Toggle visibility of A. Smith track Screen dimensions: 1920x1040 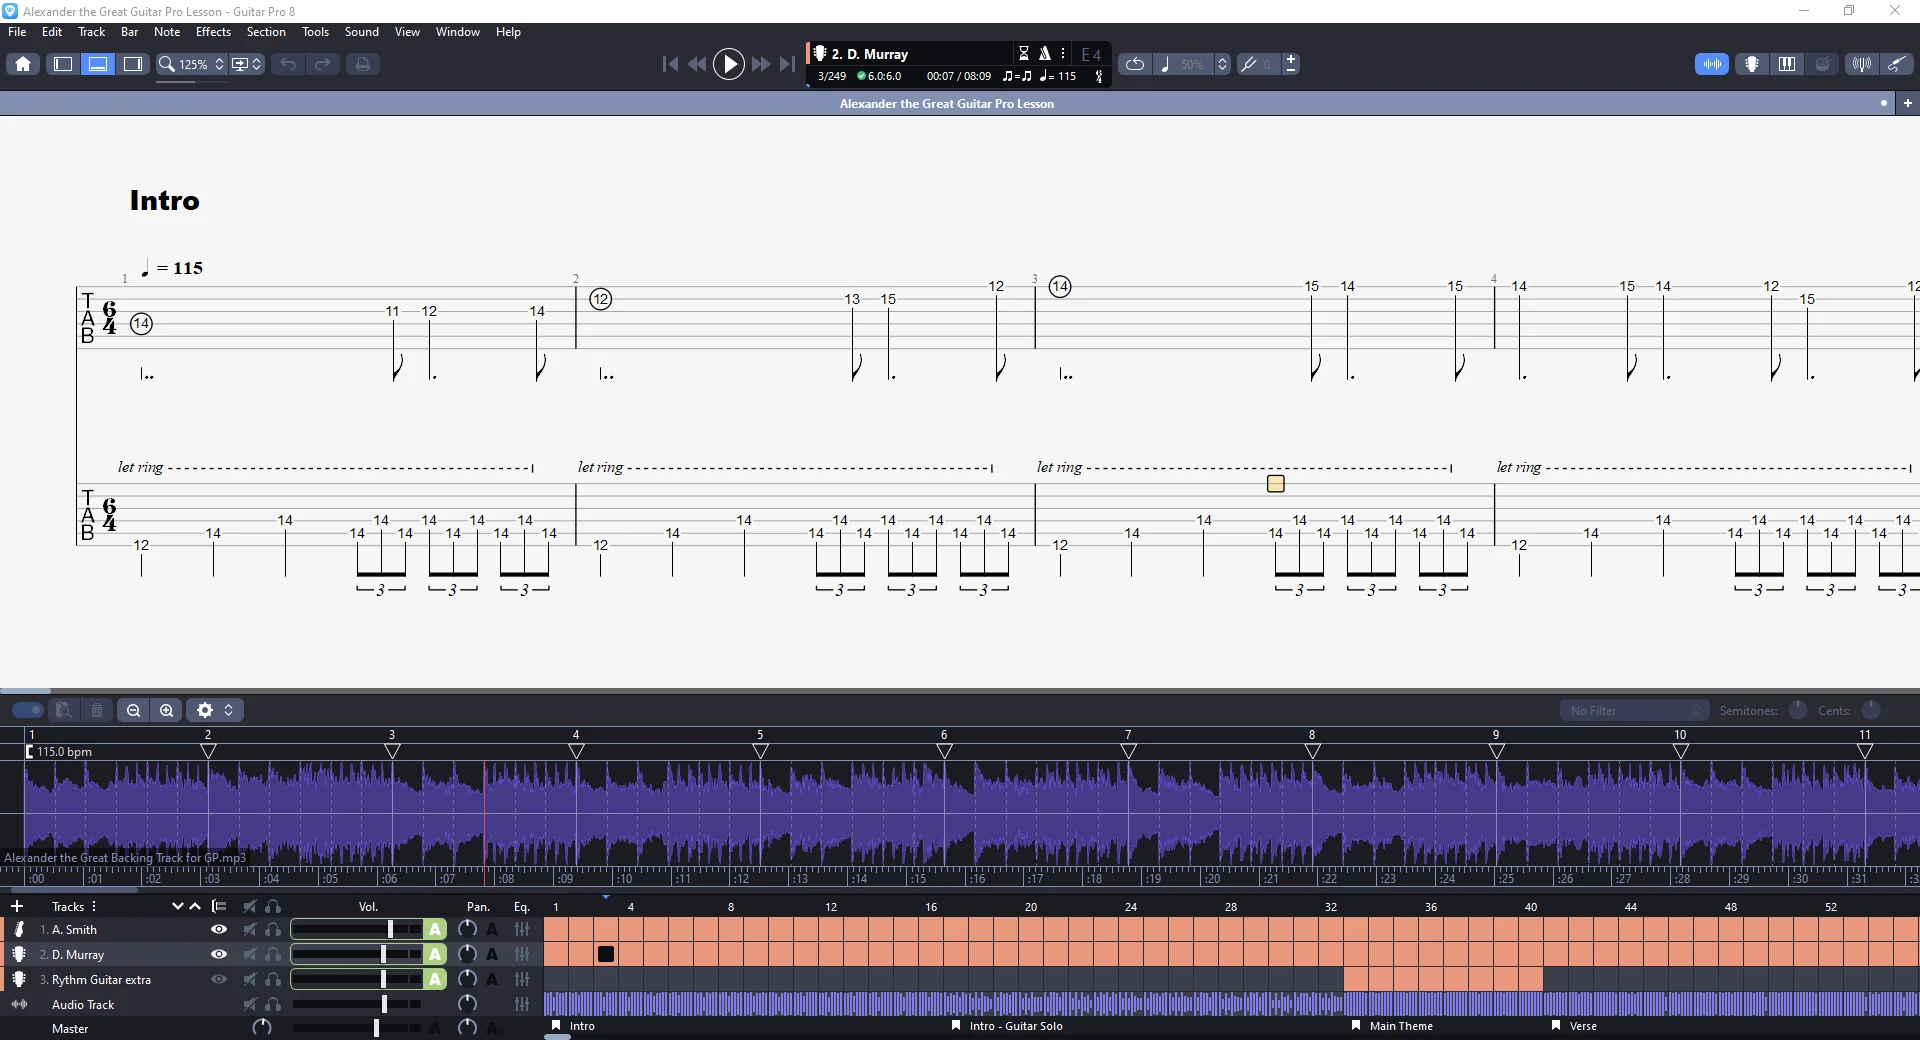tap(219, 929)
